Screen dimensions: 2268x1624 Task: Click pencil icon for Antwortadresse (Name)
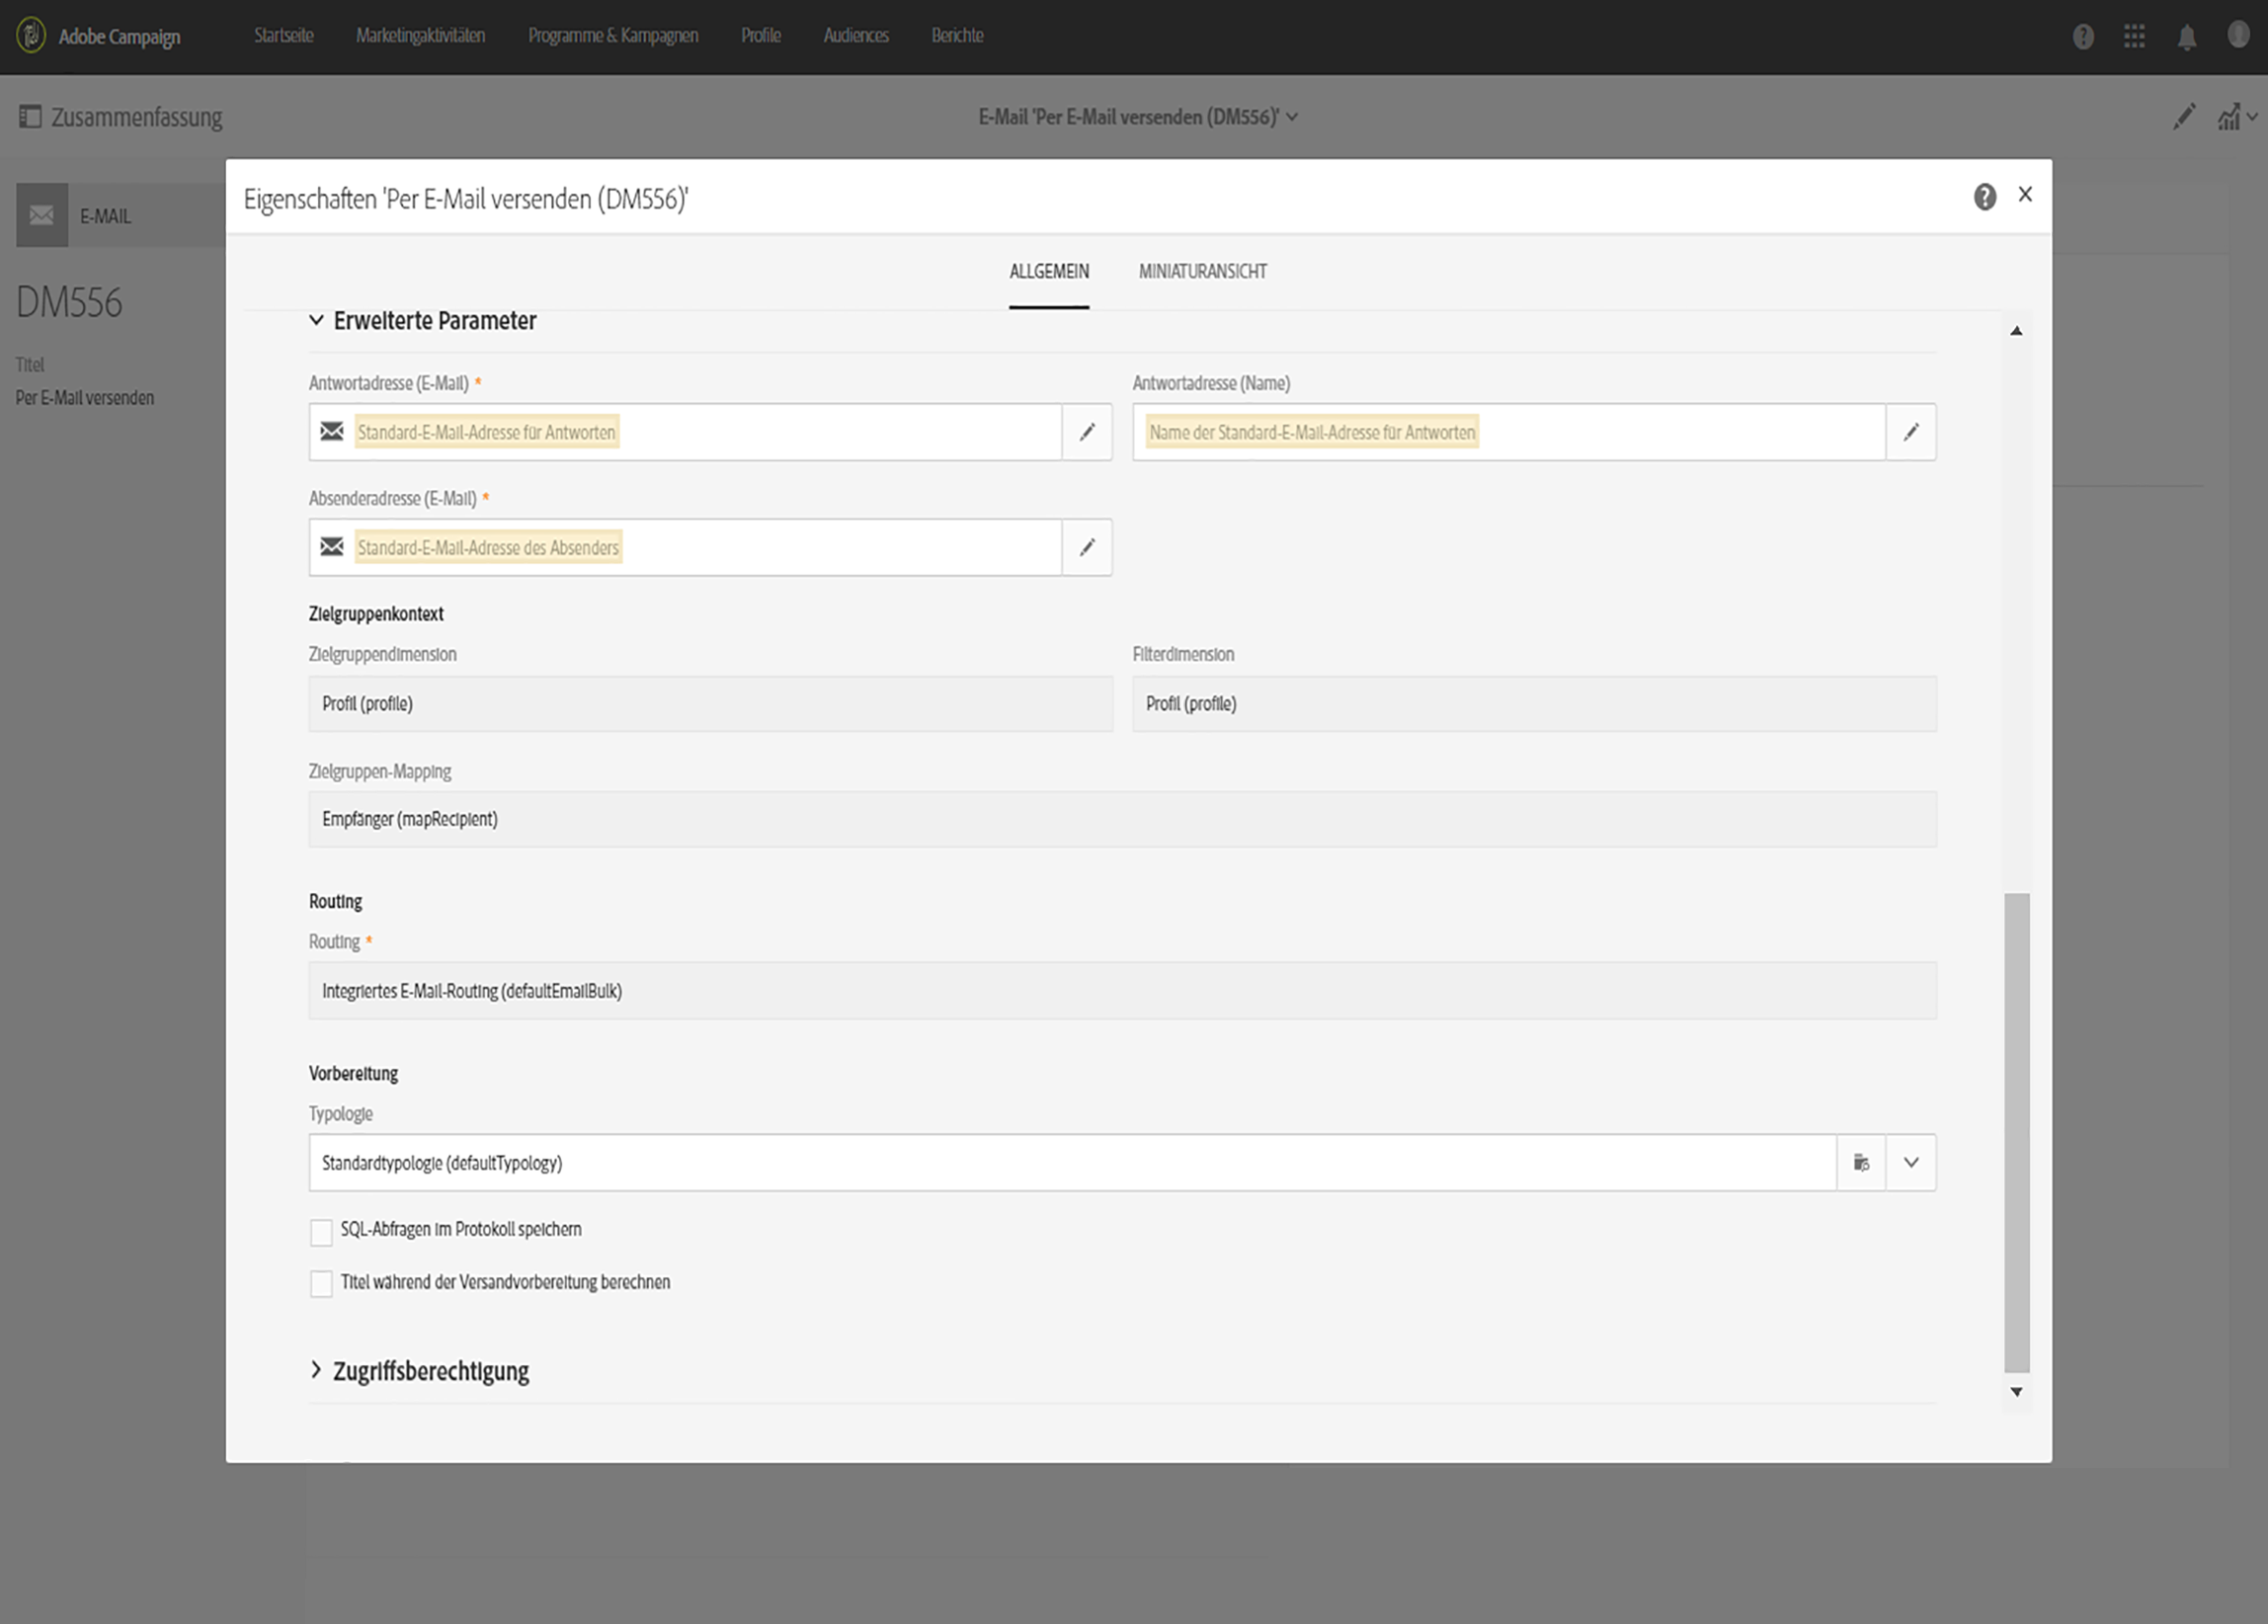click(1910, 432)
